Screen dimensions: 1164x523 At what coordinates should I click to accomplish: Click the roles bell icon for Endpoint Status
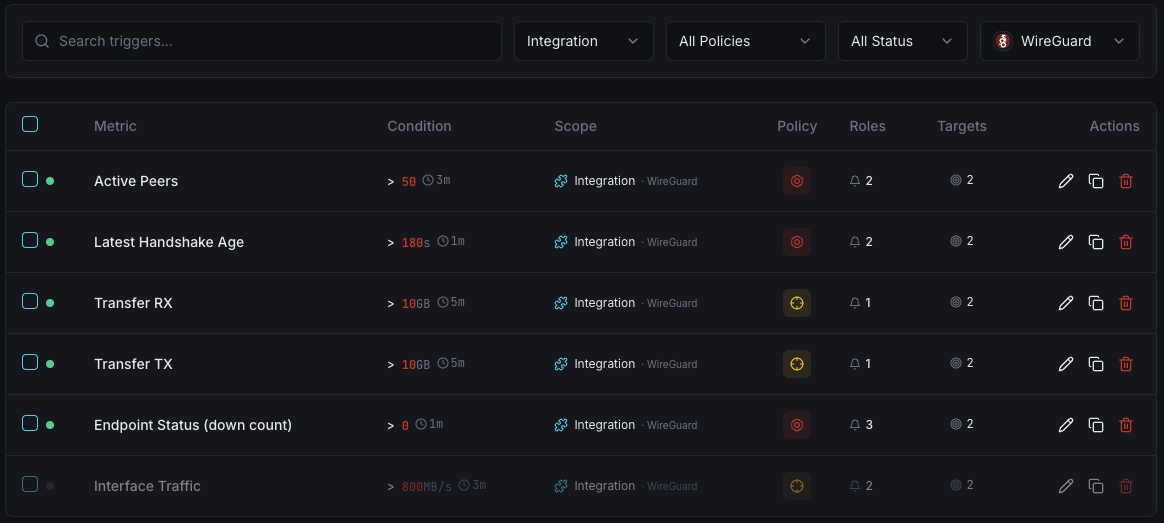tap(854, 425)
